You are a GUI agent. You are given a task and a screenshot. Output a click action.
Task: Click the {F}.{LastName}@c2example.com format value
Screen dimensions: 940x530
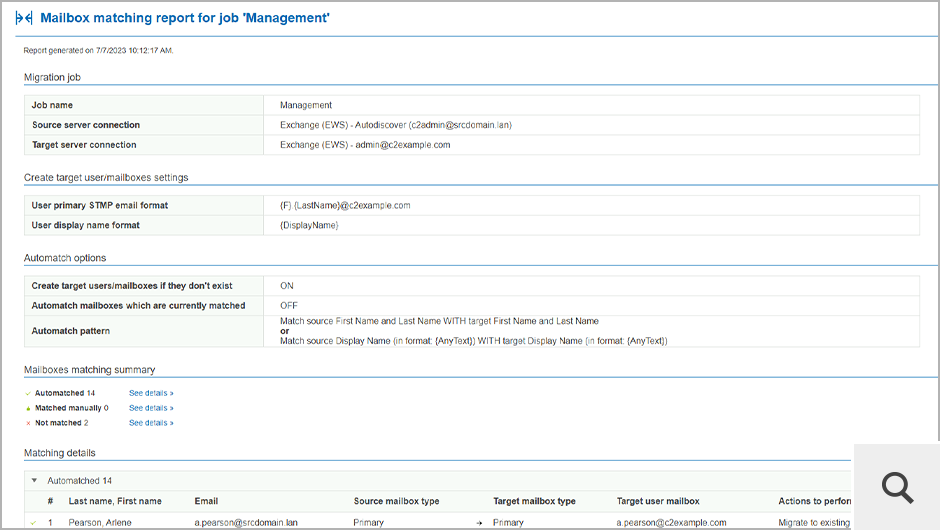click(345, 205)
